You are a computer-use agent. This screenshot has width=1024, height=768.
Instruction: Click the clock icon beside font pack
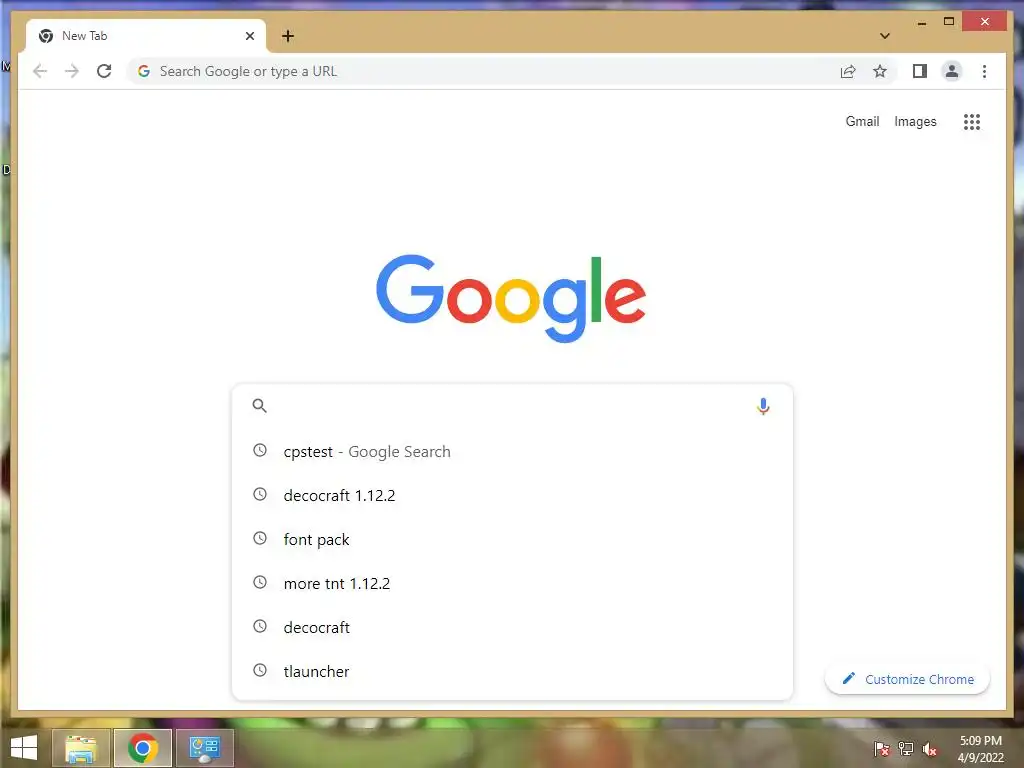260,538
